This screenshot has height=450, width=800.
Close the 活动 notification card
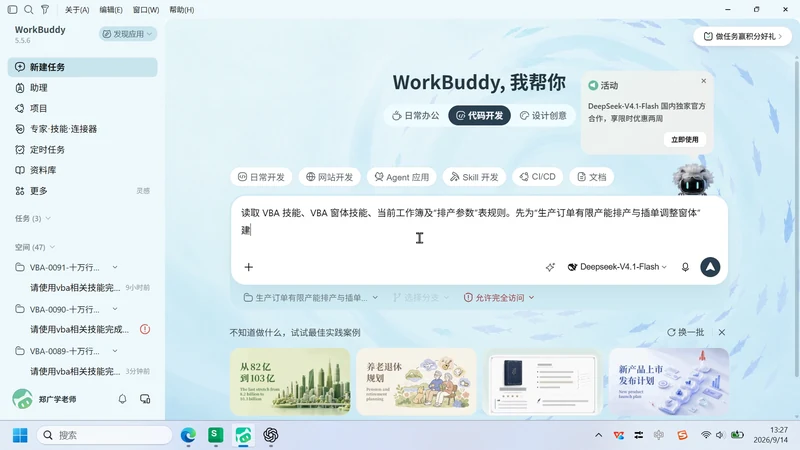(704, 81)
